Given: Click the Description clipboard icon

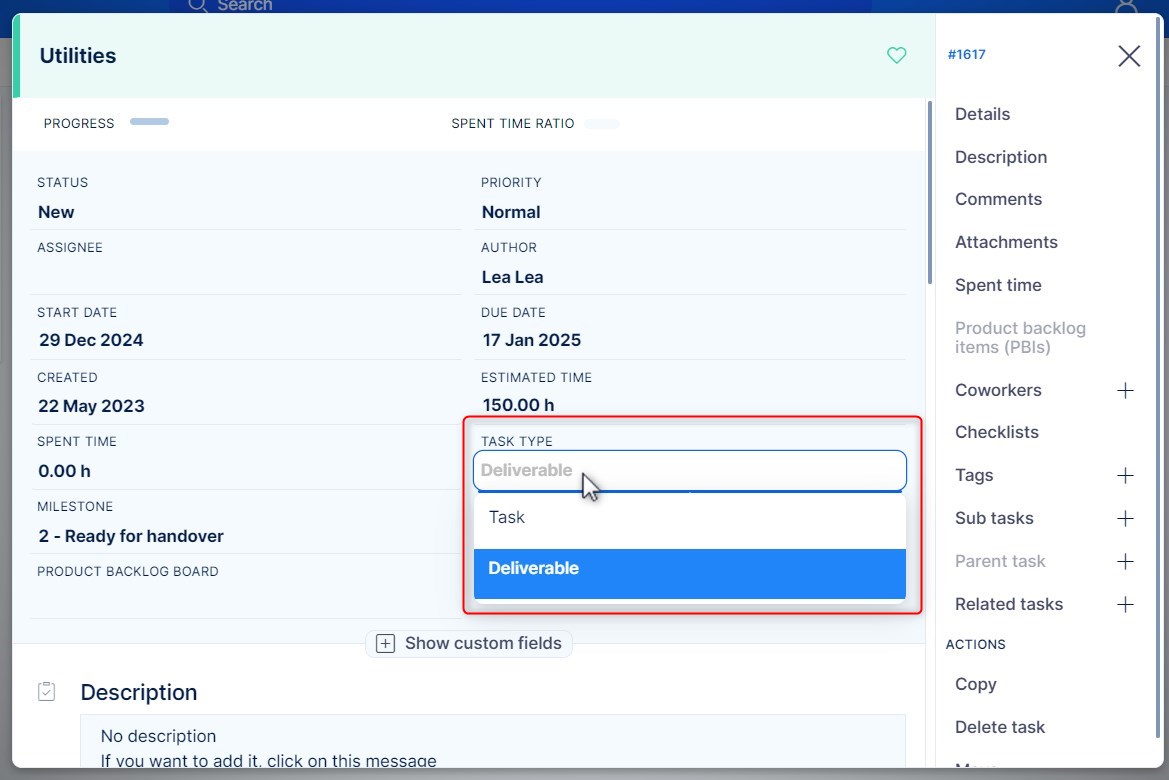Looking at the screenshot, I should pyautogui.click(x=46, y=692).
